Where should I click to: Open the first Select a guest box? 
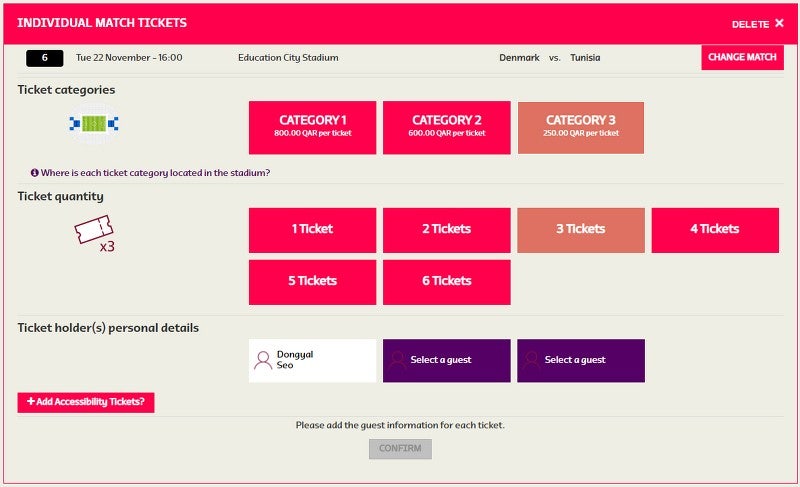446,361
